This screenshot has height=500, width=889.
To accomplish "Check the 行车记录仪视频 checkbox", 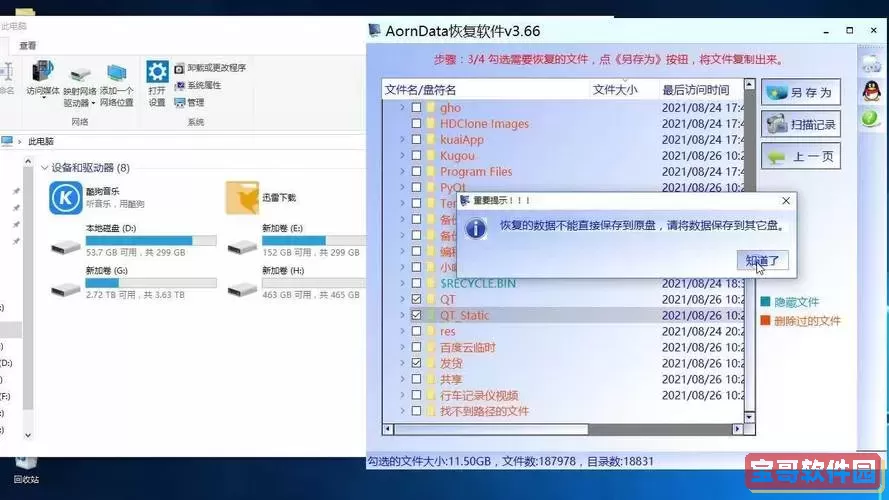I will pos(416,395).
